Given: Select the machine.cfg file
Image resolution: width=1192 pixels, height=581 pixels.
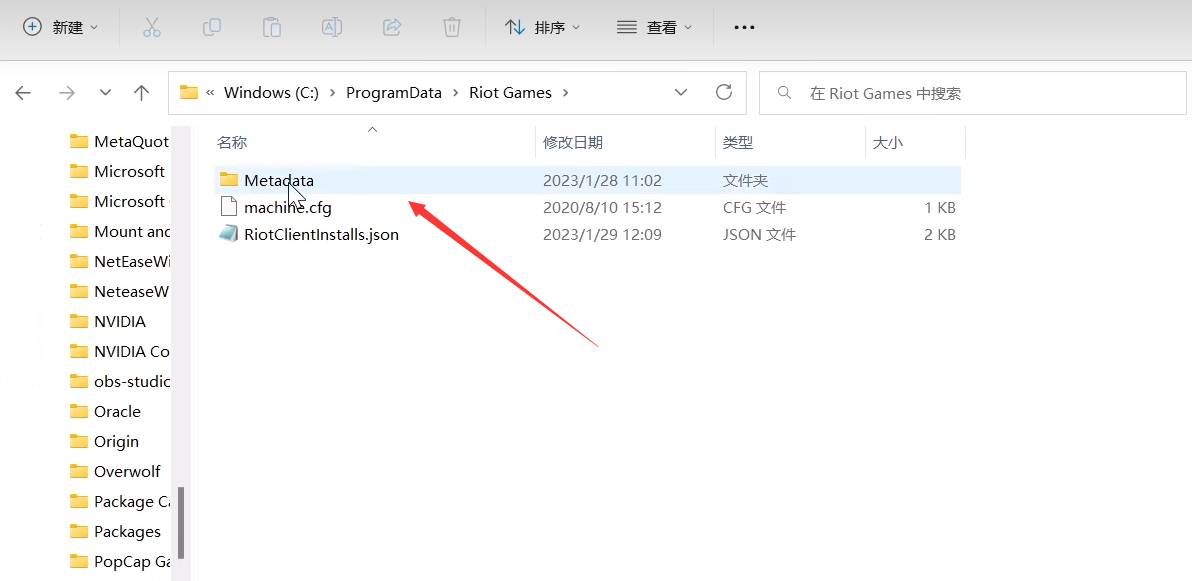Looking at the screenshot, I should (x=587, y=207).
